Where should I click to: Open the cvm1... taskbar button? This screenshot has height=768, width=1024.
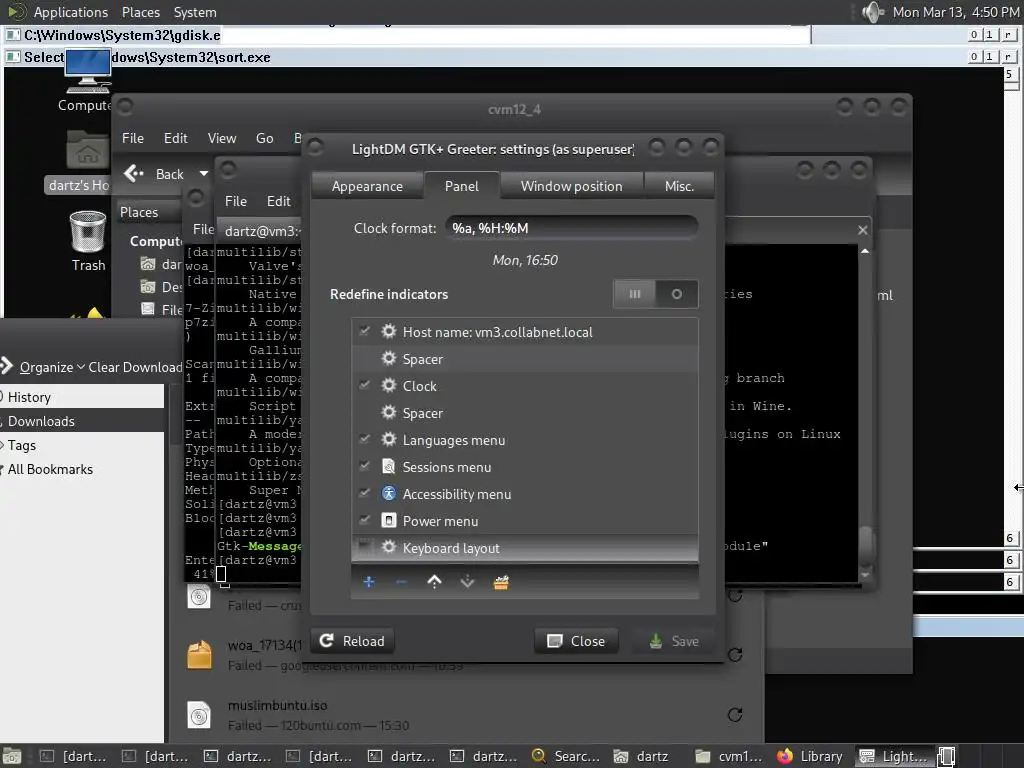click(x=729, y=756)
